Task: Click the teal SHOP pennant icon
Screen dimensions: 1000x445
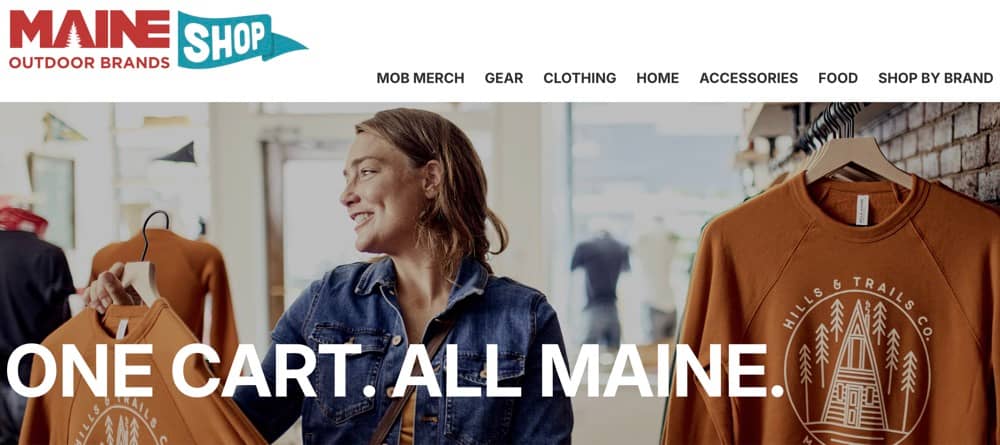Action: click(x=241, y=40)
